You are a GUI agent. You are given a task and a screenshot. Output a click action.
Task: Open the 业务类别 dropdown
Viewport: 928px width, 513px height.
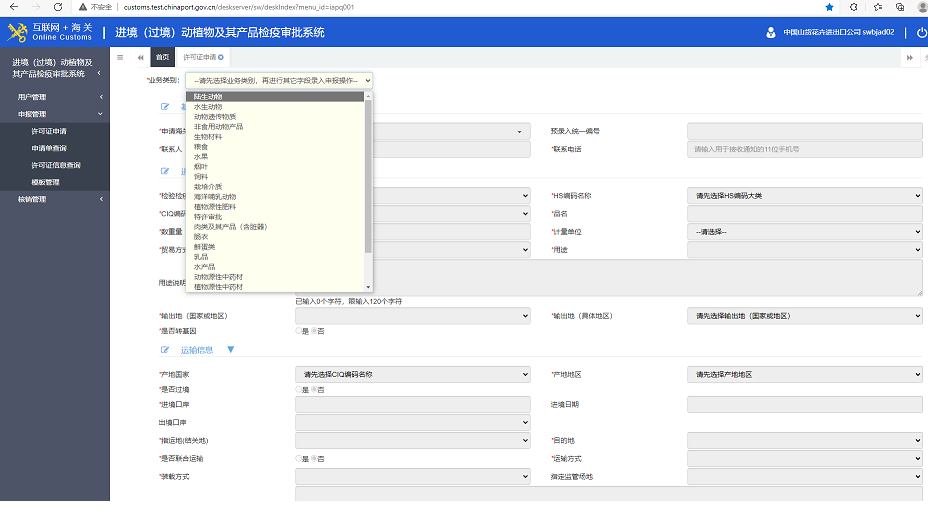(x=279, y=80)
